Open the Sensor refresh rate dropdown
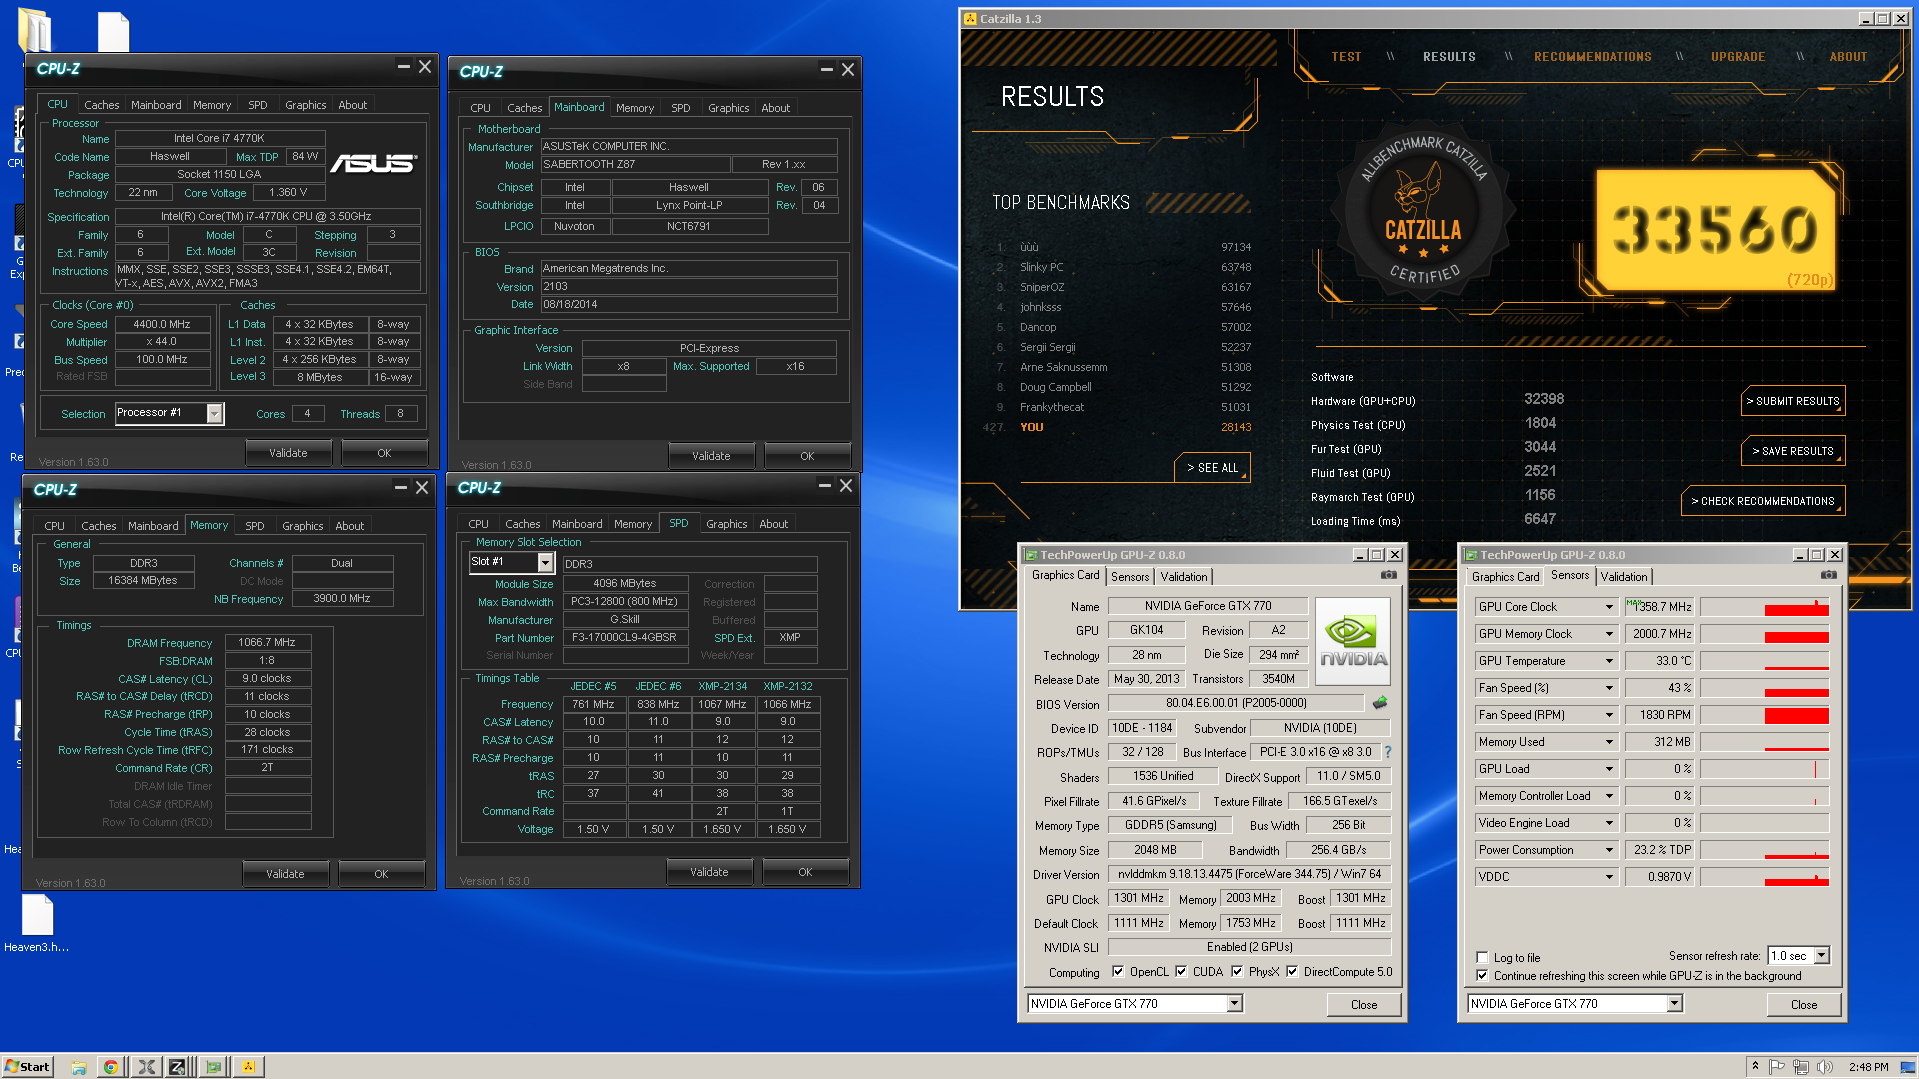This screenshot has height=1079, width=1919. click(x=1821, y=956)
